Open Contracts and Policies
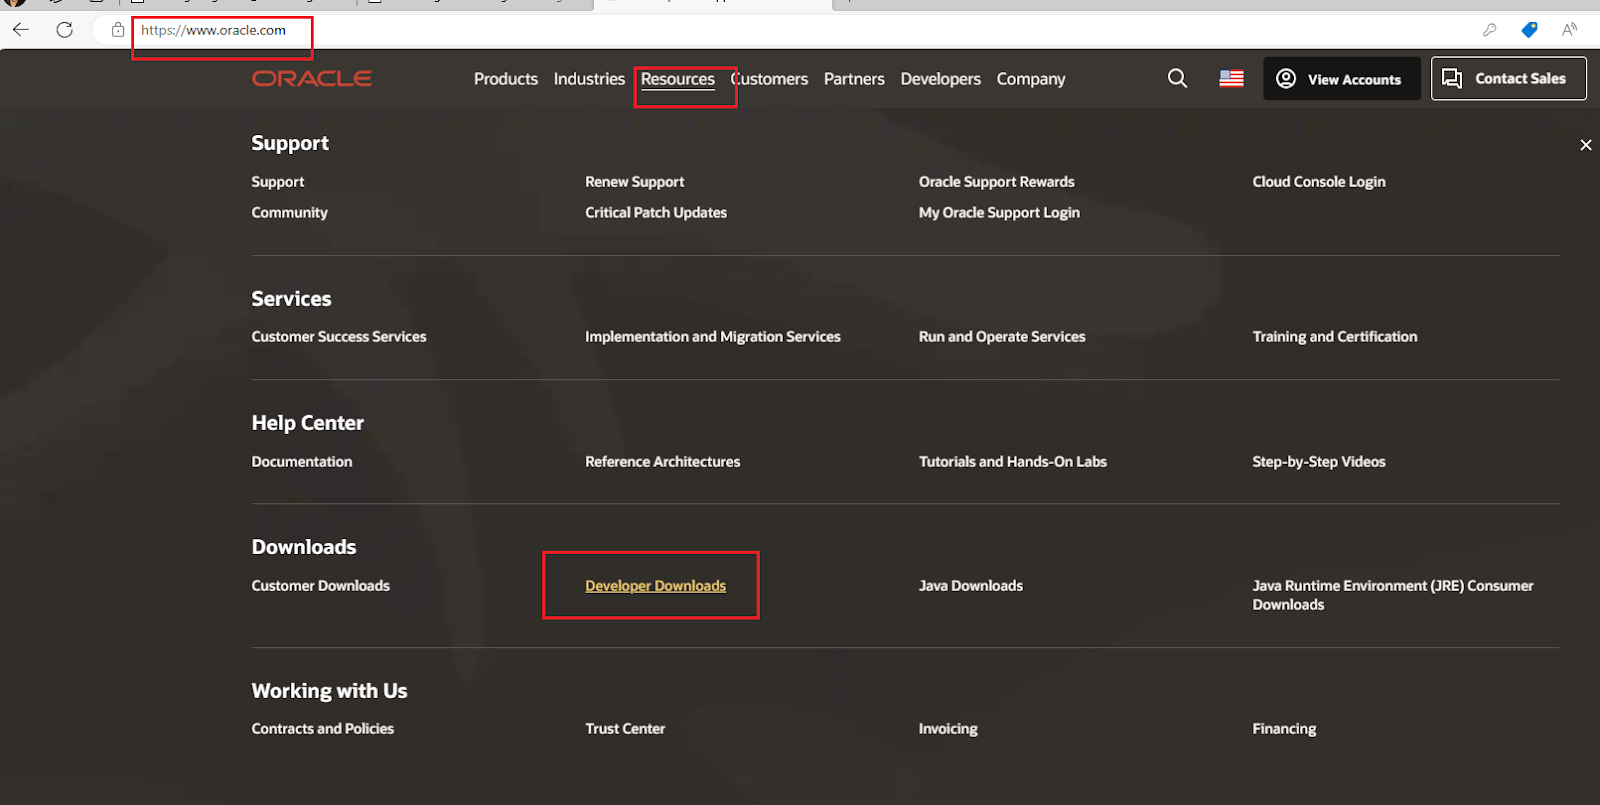This screenshot has height=805, width=1600. [323, 729]
